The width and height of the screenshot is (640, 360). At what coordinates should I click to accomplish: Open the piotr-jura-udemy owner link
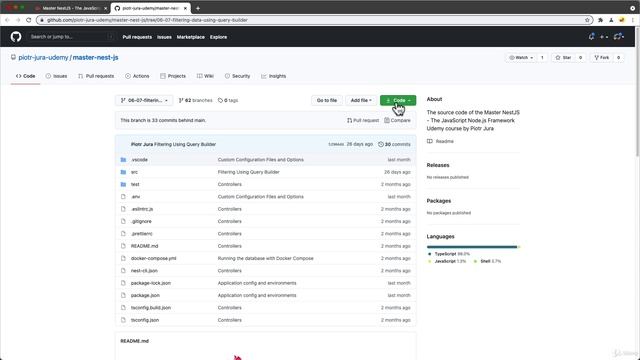click(43, 58)
